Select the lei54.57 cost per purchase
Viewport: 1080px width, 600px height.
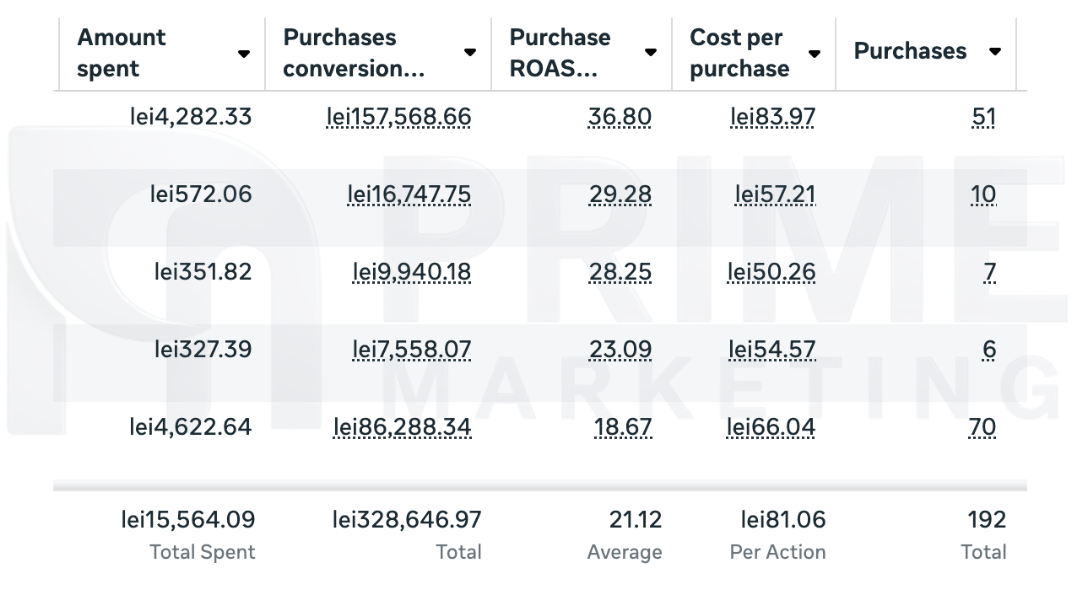(x=771, y=350)
